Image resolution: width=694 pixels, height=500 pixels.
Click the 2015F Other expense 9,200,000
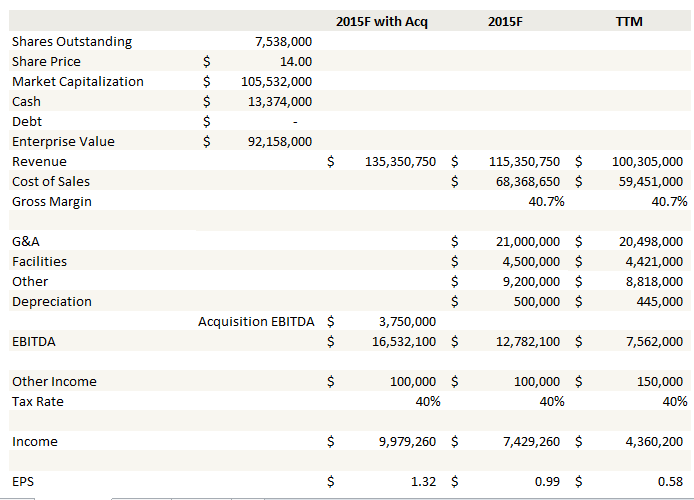pyautogui.click(x=529, y=281)
